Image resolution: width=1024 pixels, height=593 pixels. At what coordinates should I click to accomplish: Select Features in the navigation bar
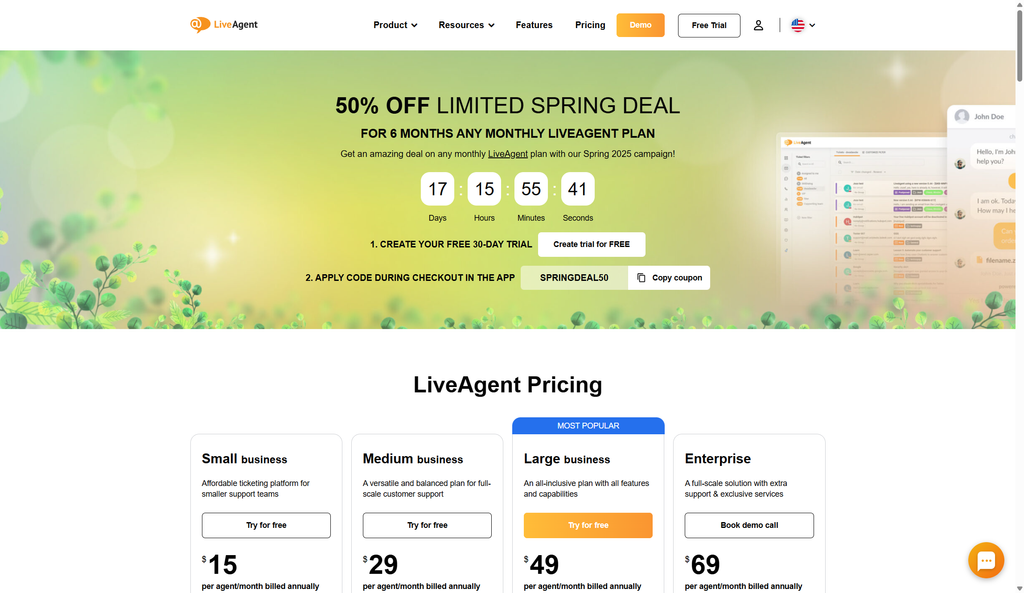pos(534,24)
